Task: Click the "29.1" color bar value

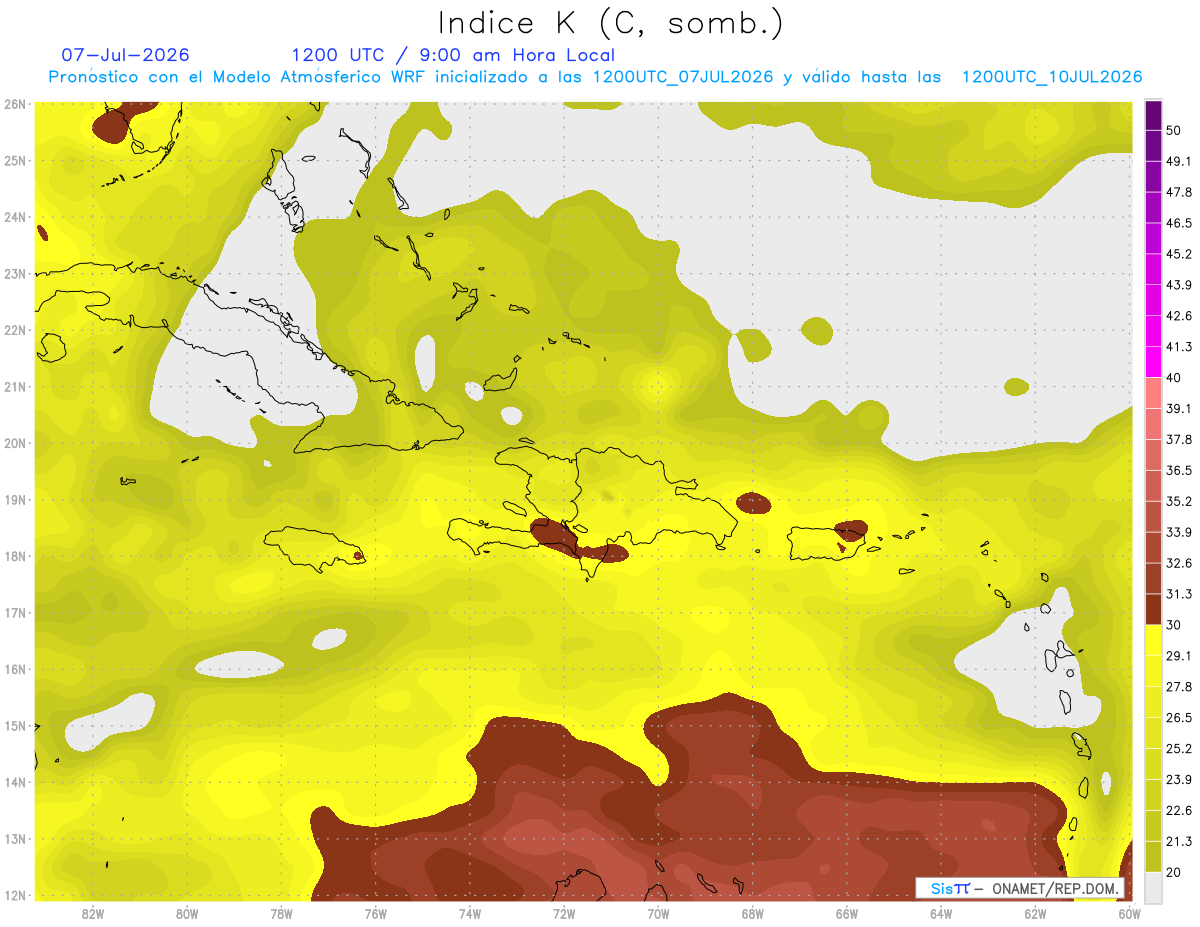Action: pos(1179,655)
